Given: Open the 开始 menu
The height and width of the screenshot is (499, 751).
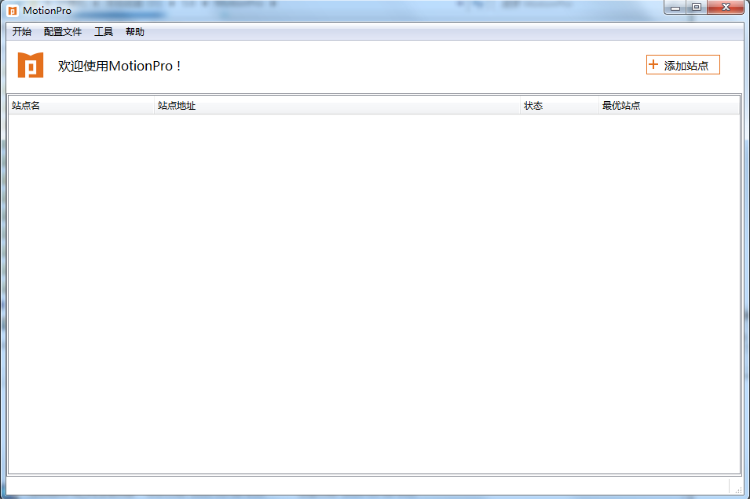Looking at the screenshot, I should pyautogui.click(x=22, y=32).
